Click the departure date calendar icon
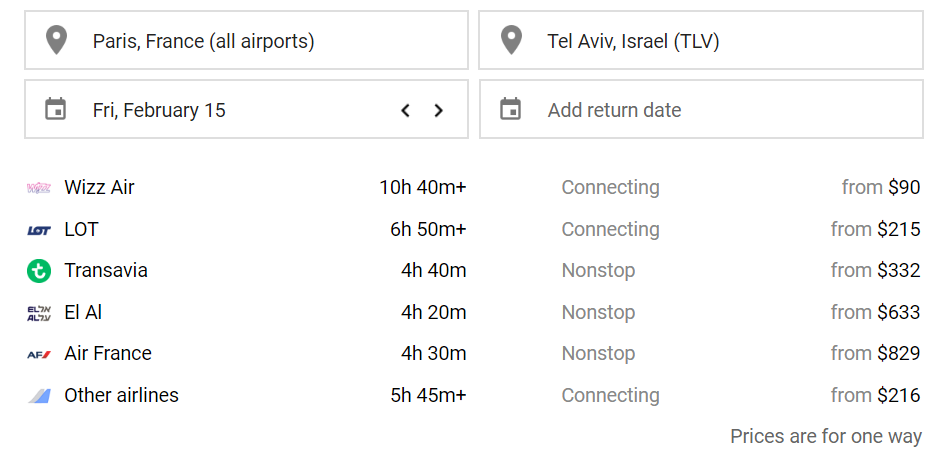 (x=55, y=110)
